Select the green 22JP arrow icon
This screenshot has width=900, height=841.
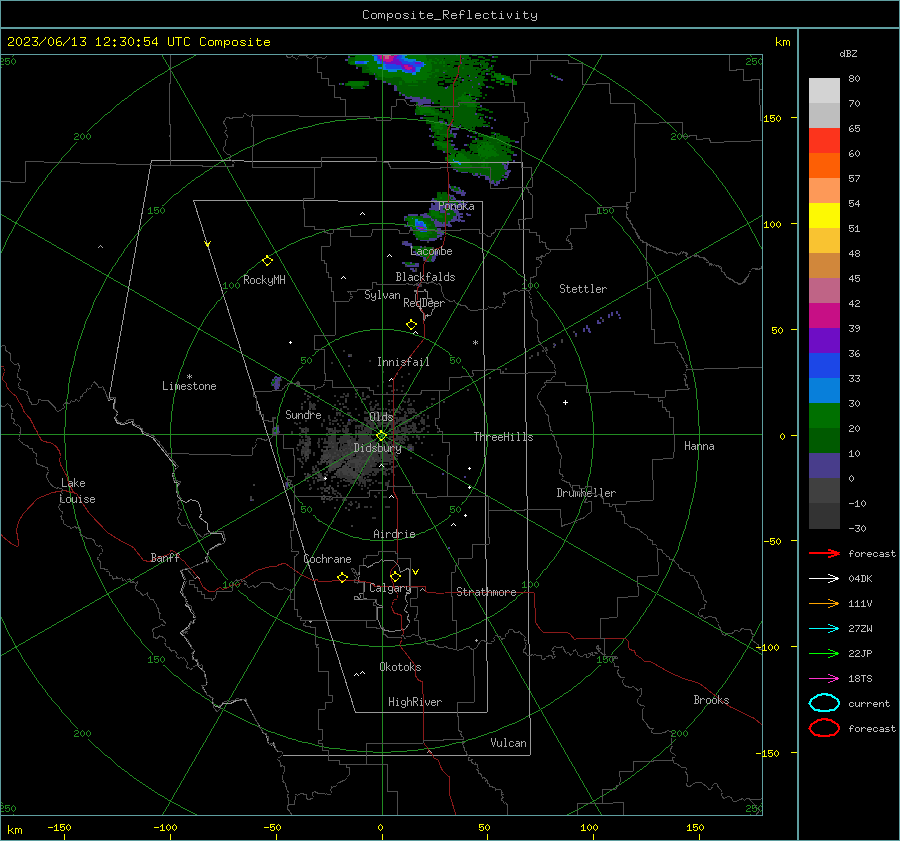[824, 653]
